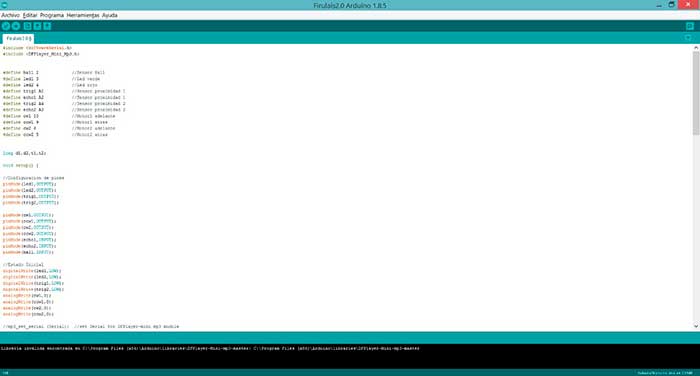
Task: Click the '//Led verde' comment
Action: coord(86,79)
